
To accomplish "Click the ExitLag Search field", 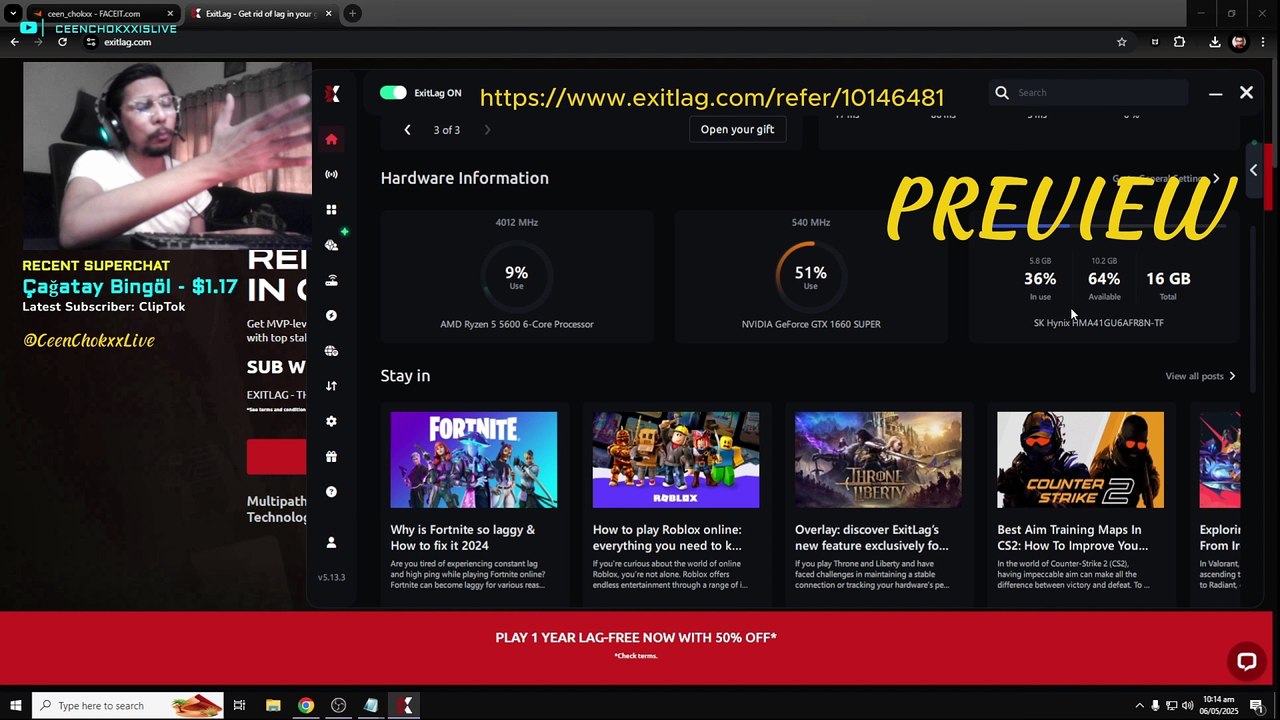I will 1090,93.
